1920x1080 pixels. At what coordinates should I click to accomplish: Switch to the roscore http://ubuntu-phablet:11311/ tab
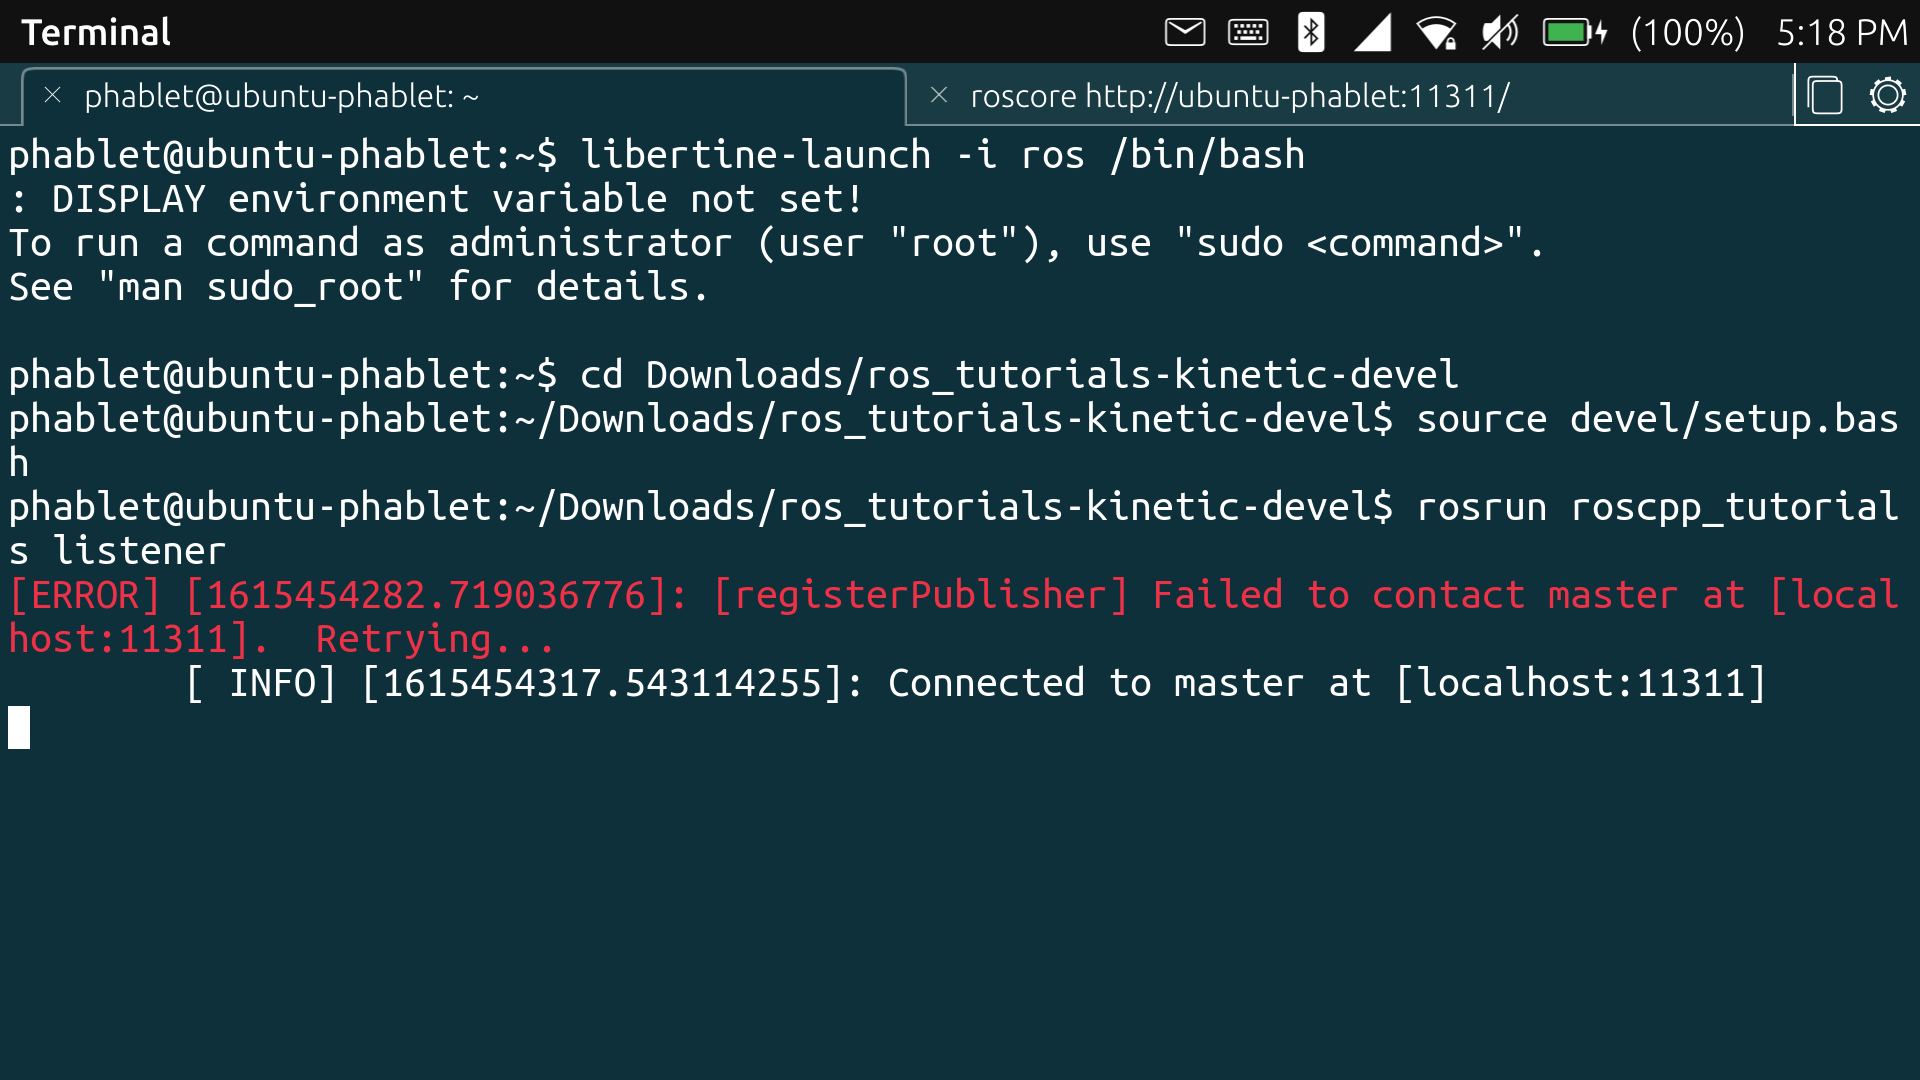(x=1240, y=95)
